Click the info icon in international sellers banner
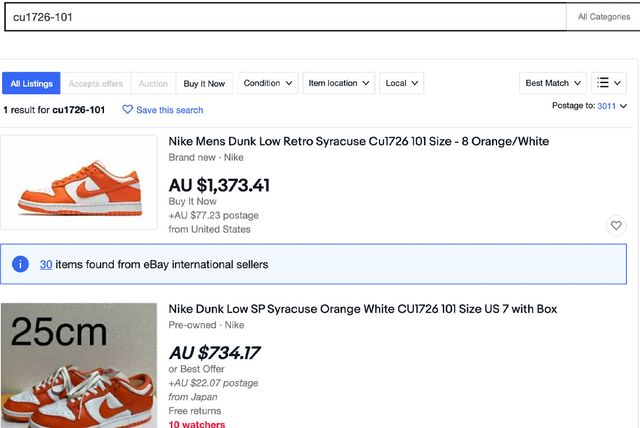This screenshot has height=428, width=640. [x=20, y=264]
